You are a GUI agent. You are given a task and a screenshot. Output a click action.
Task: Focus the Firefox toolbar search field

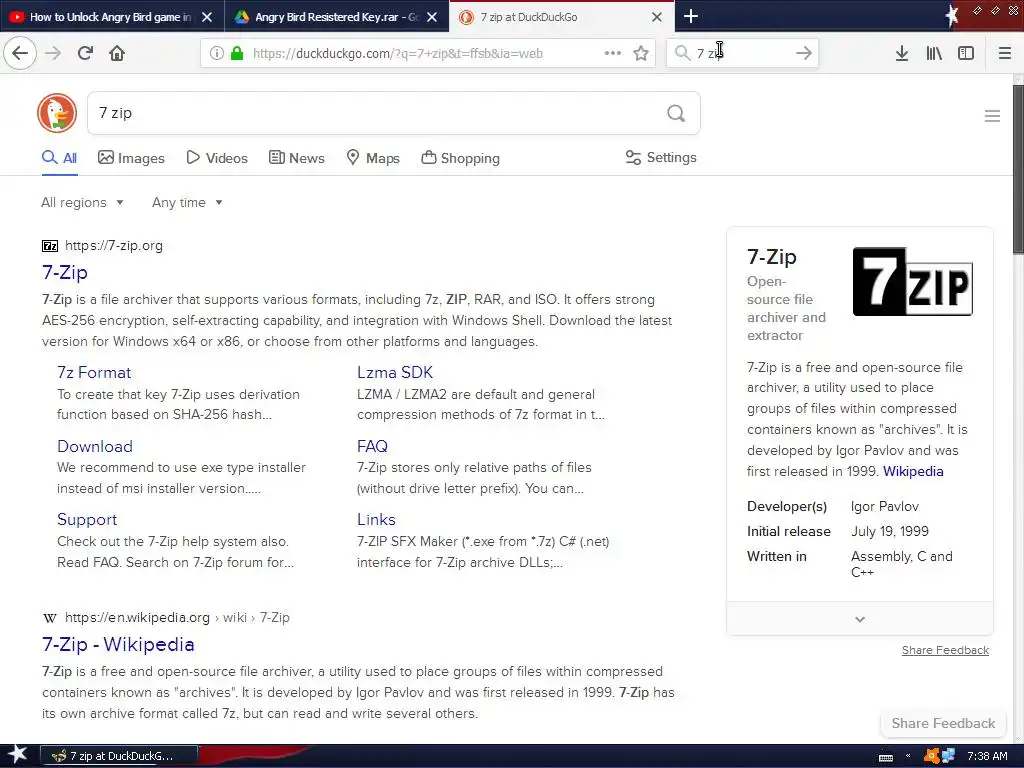(743, 53)
